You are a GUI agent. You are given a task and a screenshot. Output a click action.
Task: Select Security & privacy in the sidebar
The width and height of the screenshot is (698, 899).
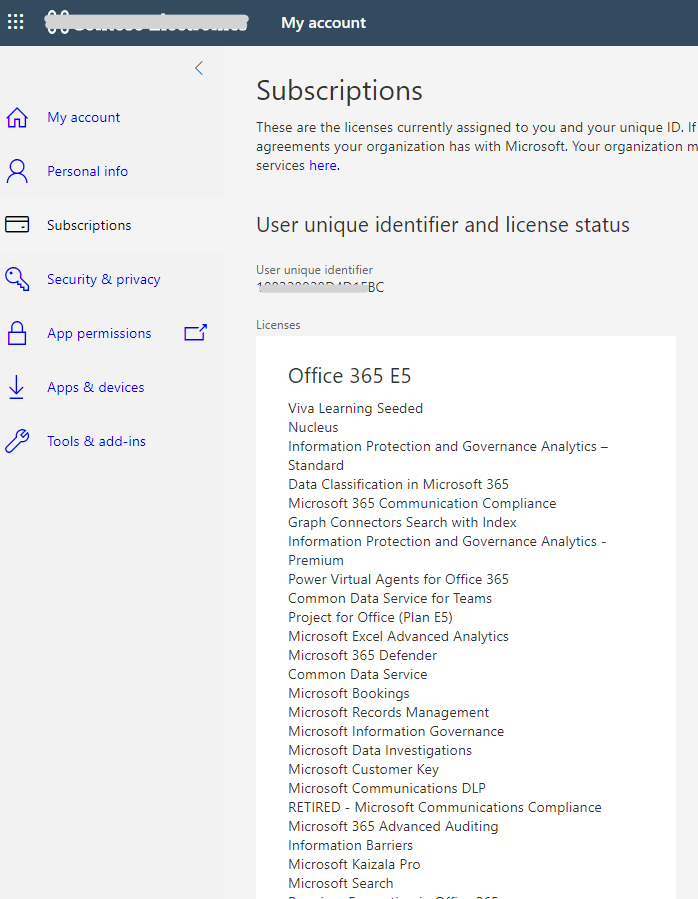[104, 279]
